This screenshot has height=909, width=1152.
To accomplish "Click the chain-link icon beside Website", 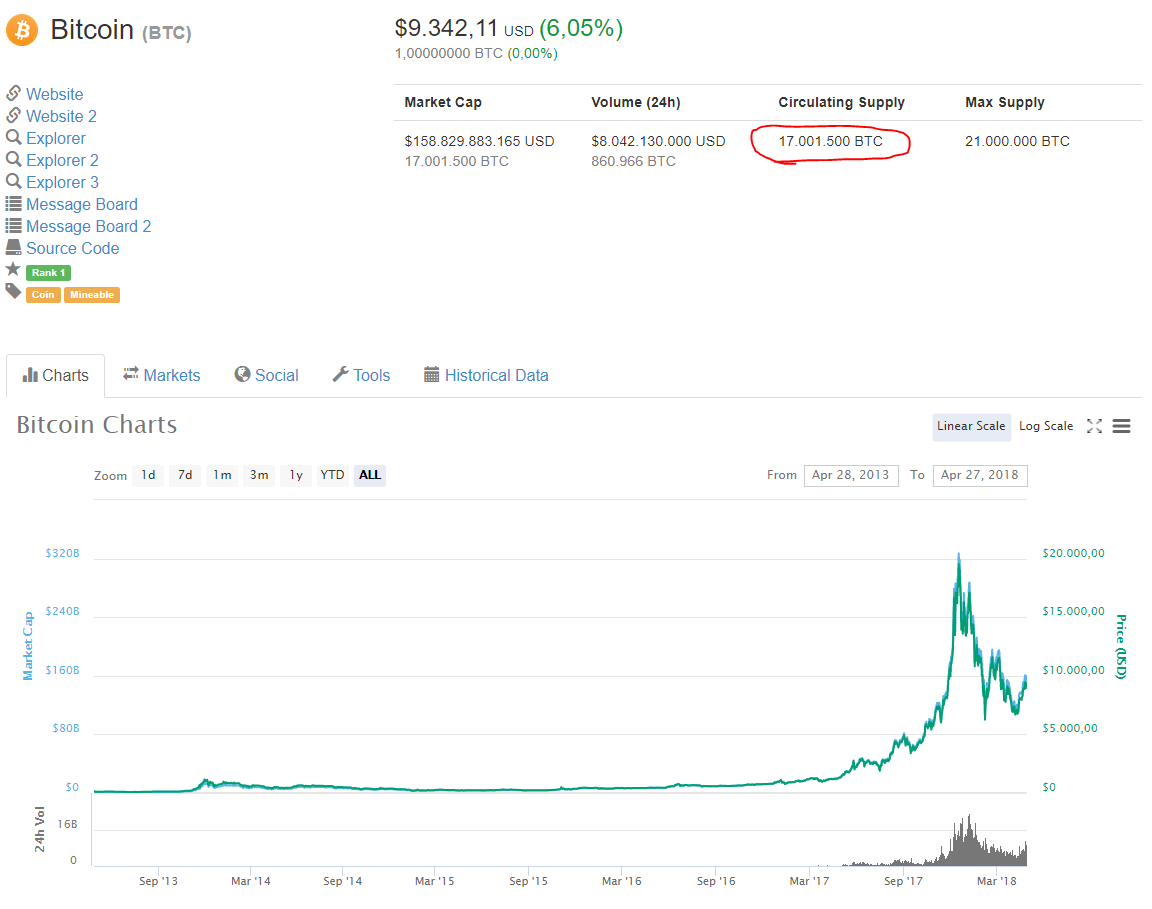I will click(13, 93).
